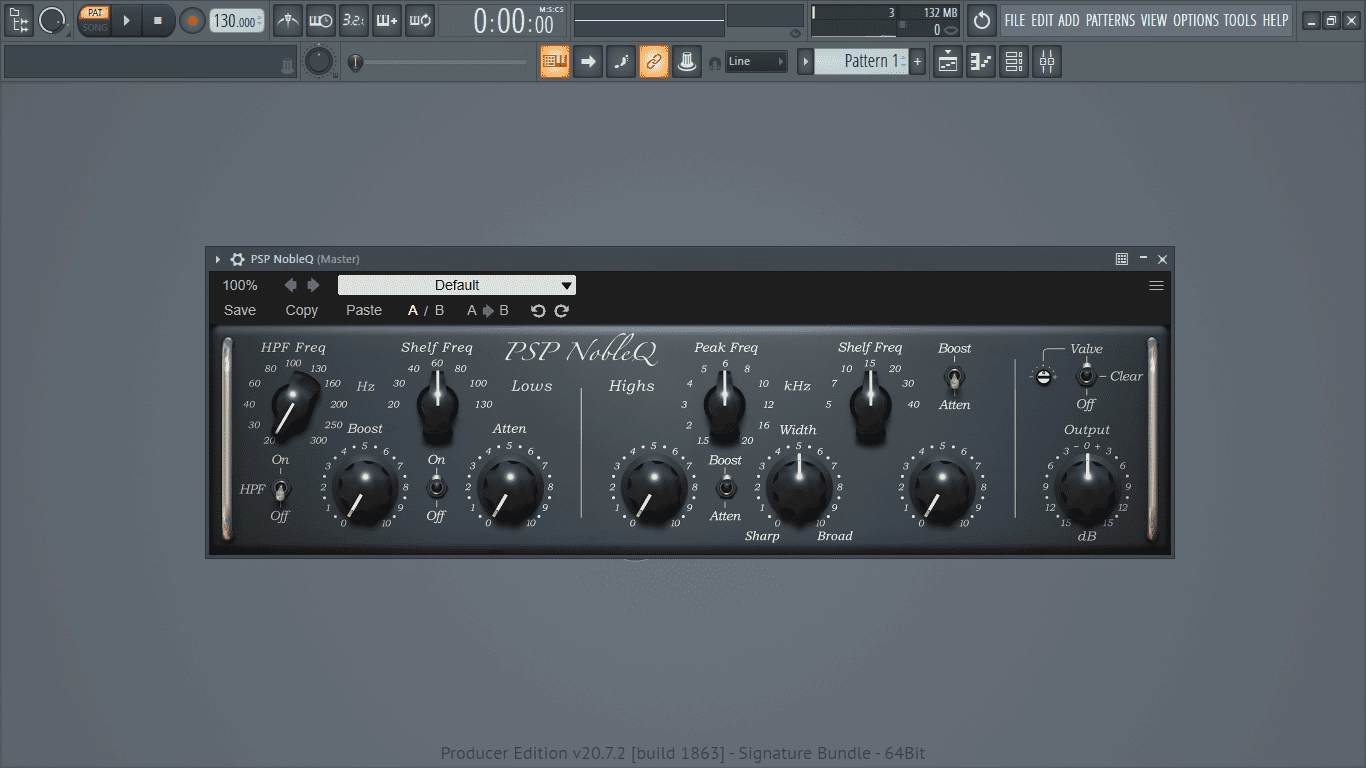Click the valve trim screw control
Screen dimensions: 1366x768
coord(1043,377)
